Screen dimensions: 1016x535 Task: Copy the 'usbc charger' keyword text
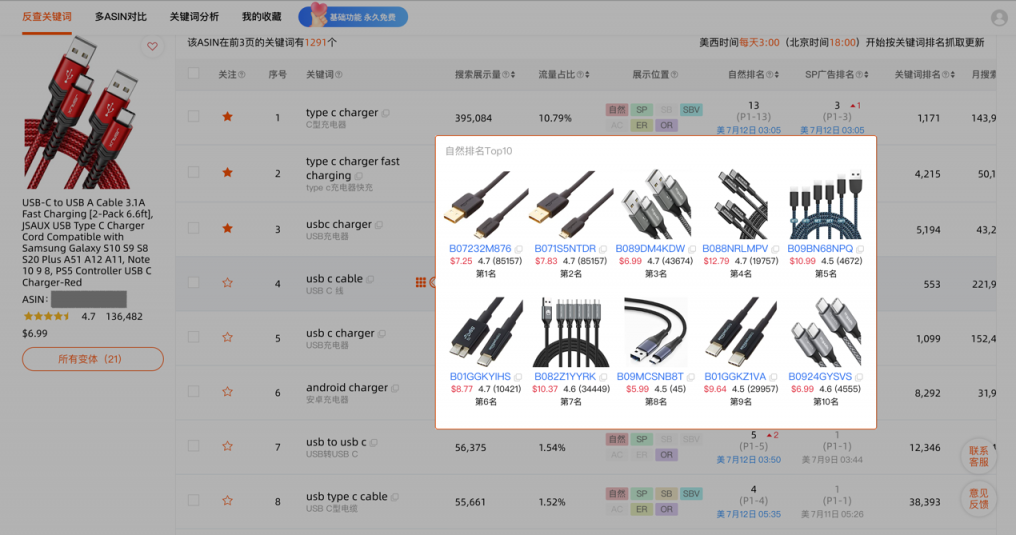pyautogui.click(x=379, y=225)
